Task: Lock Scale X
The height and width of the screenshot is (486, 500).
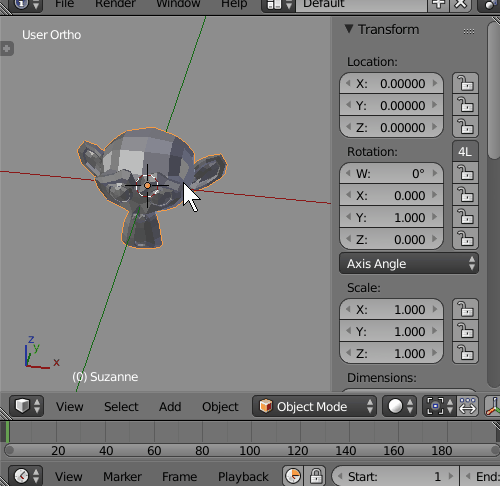Action: (x=465, y=309)
